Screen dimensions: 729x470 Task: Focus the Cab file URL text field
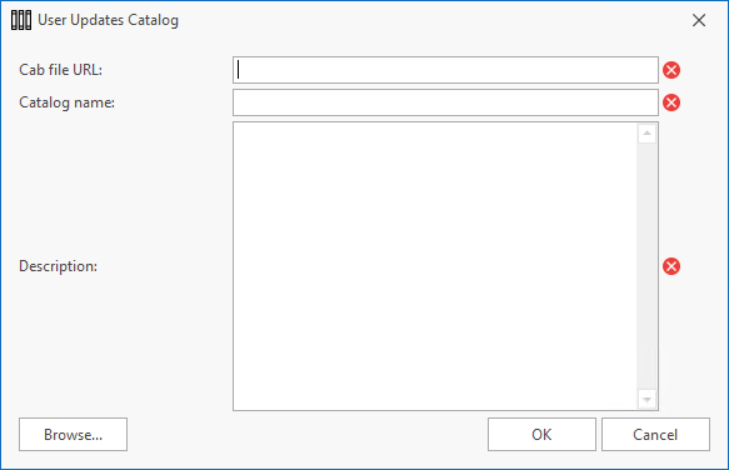[x=445, y=70]
